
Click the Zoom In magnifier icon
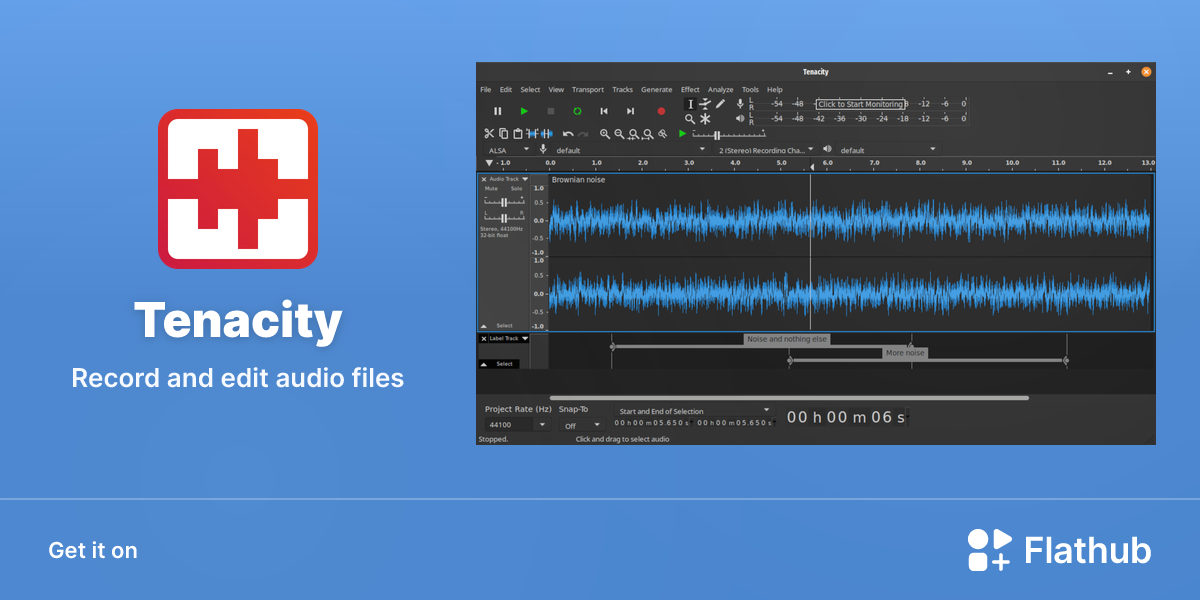[605, 133]
